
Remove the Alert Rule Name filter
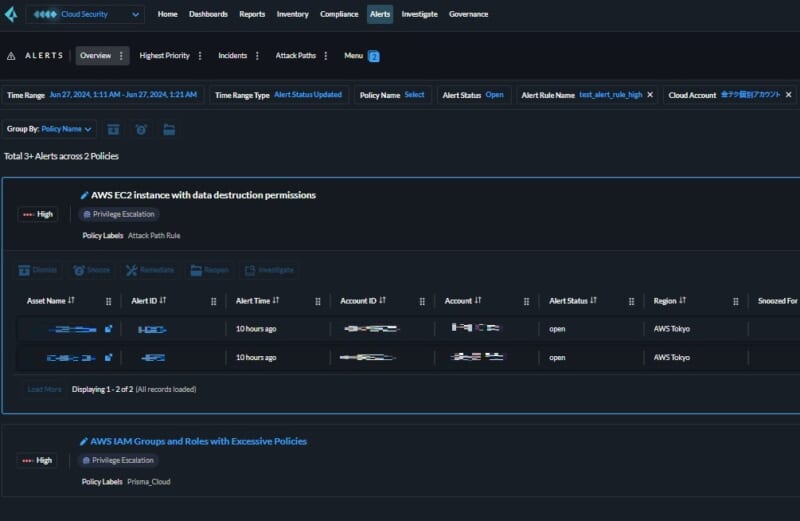(650, 95)
